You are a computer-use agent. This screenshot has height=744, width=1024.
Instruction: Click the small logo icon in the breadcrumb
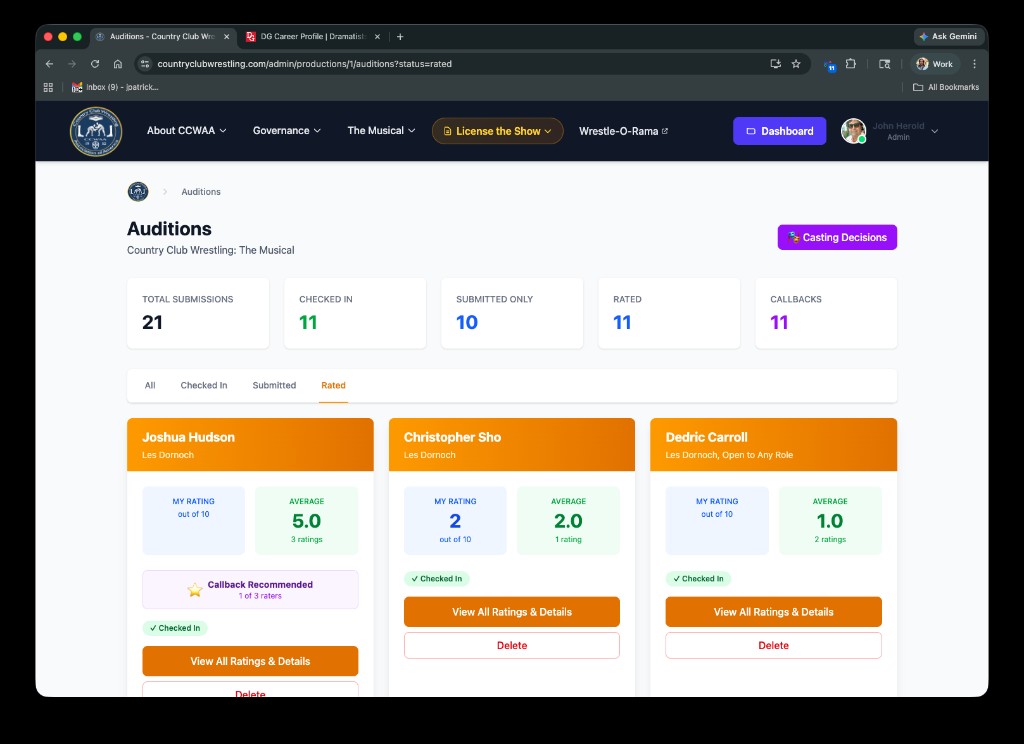click(137, 191)
